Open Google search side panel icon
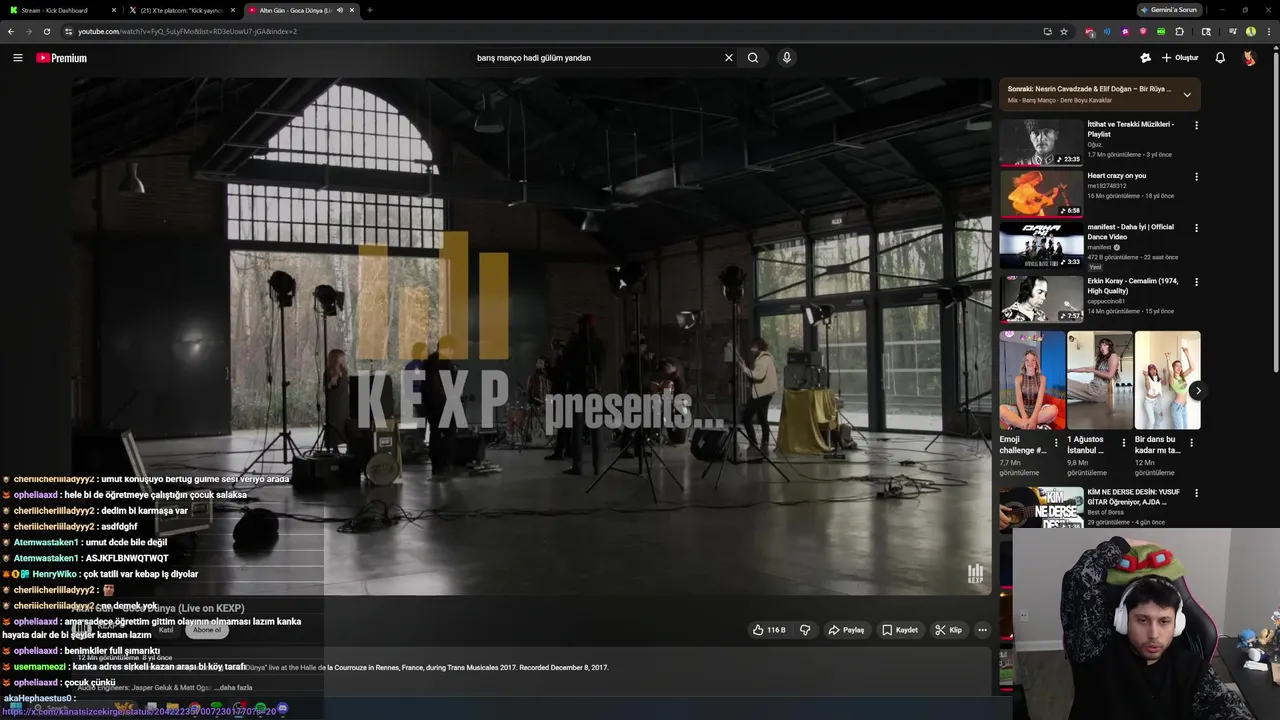Screen dimensions: 1280x720 (1206, 31)
